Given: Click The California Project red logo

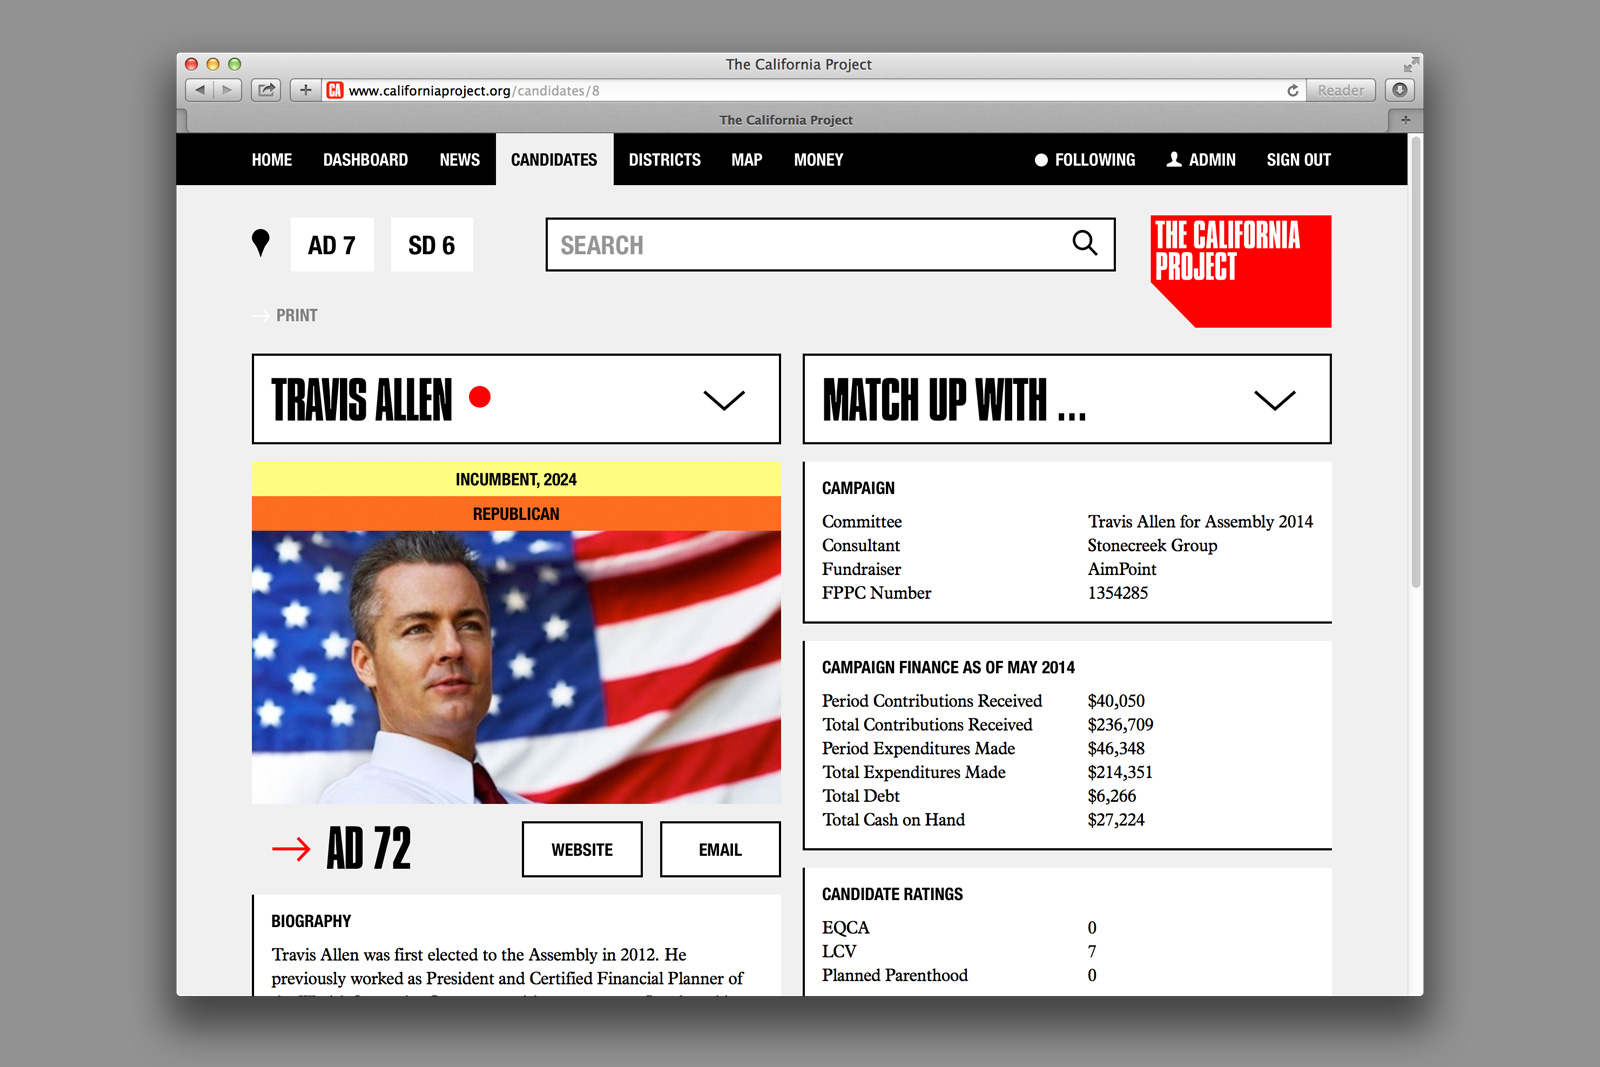Looking at the screenshot, I should 1240,270.
